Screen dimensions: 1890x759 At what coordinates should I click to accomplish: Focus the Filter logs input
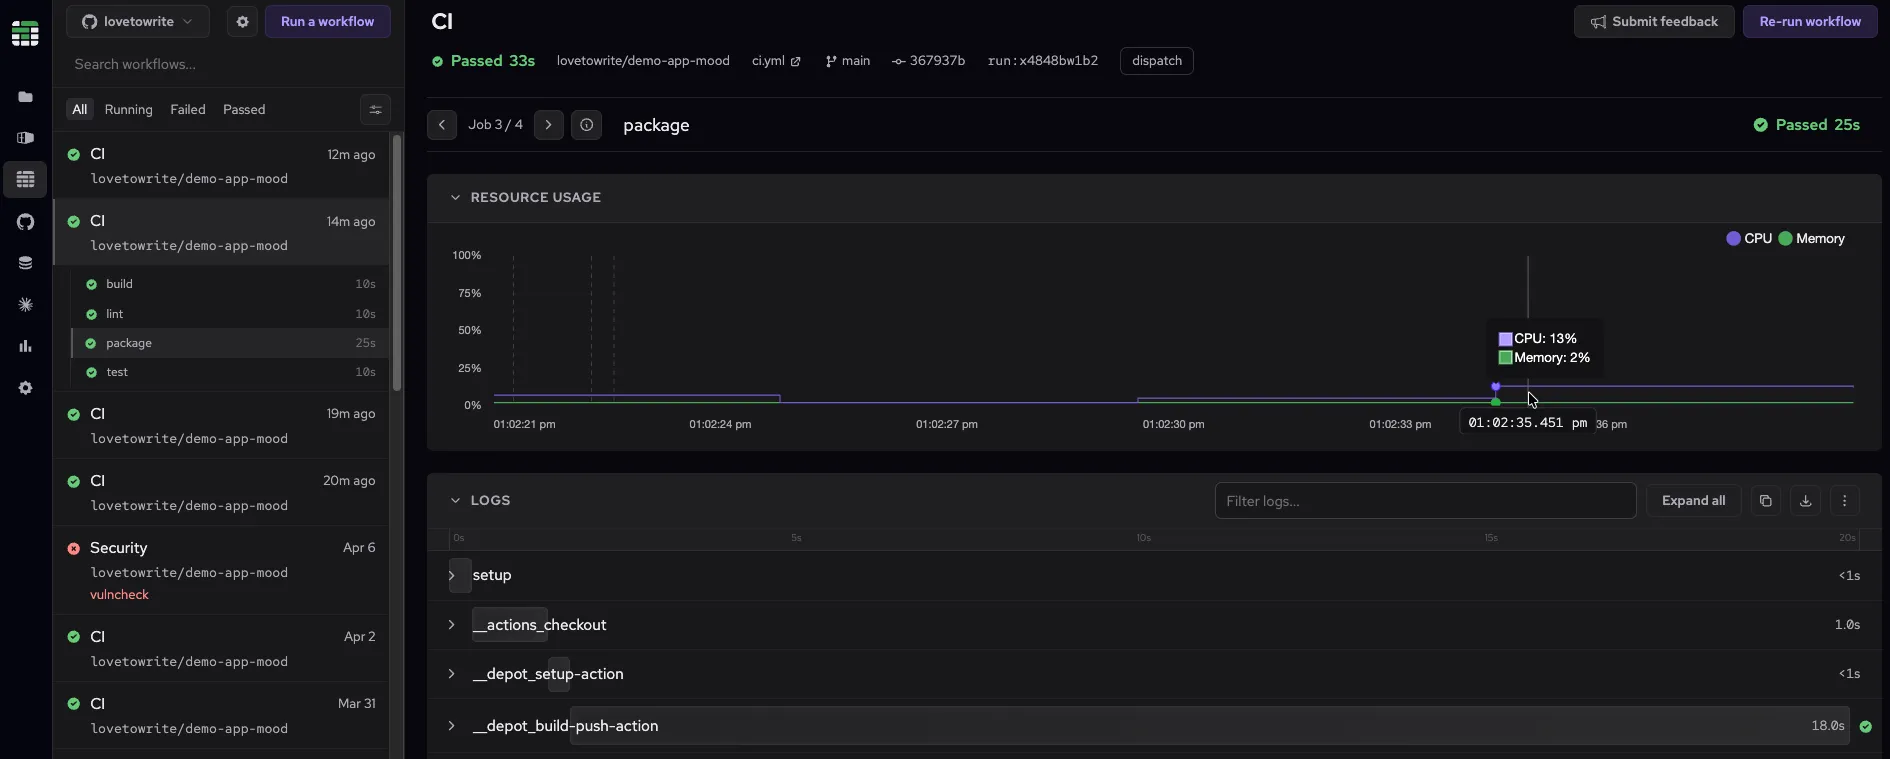click(1425, 501)
